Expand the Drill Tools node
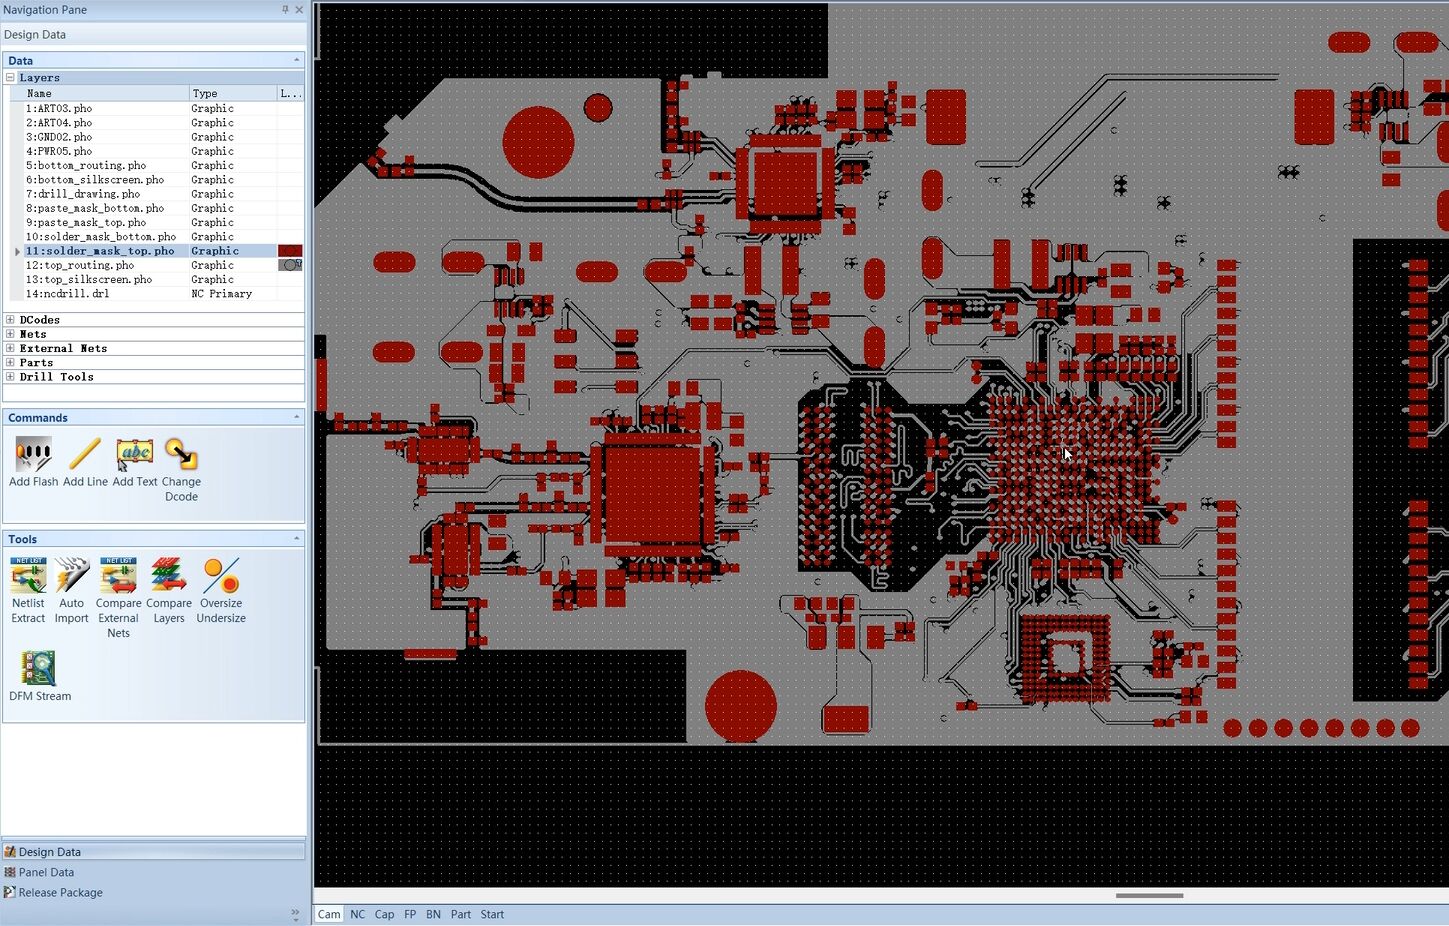Image resolution: width=1449 pixels, height=926 pixels. pos(11,377)
